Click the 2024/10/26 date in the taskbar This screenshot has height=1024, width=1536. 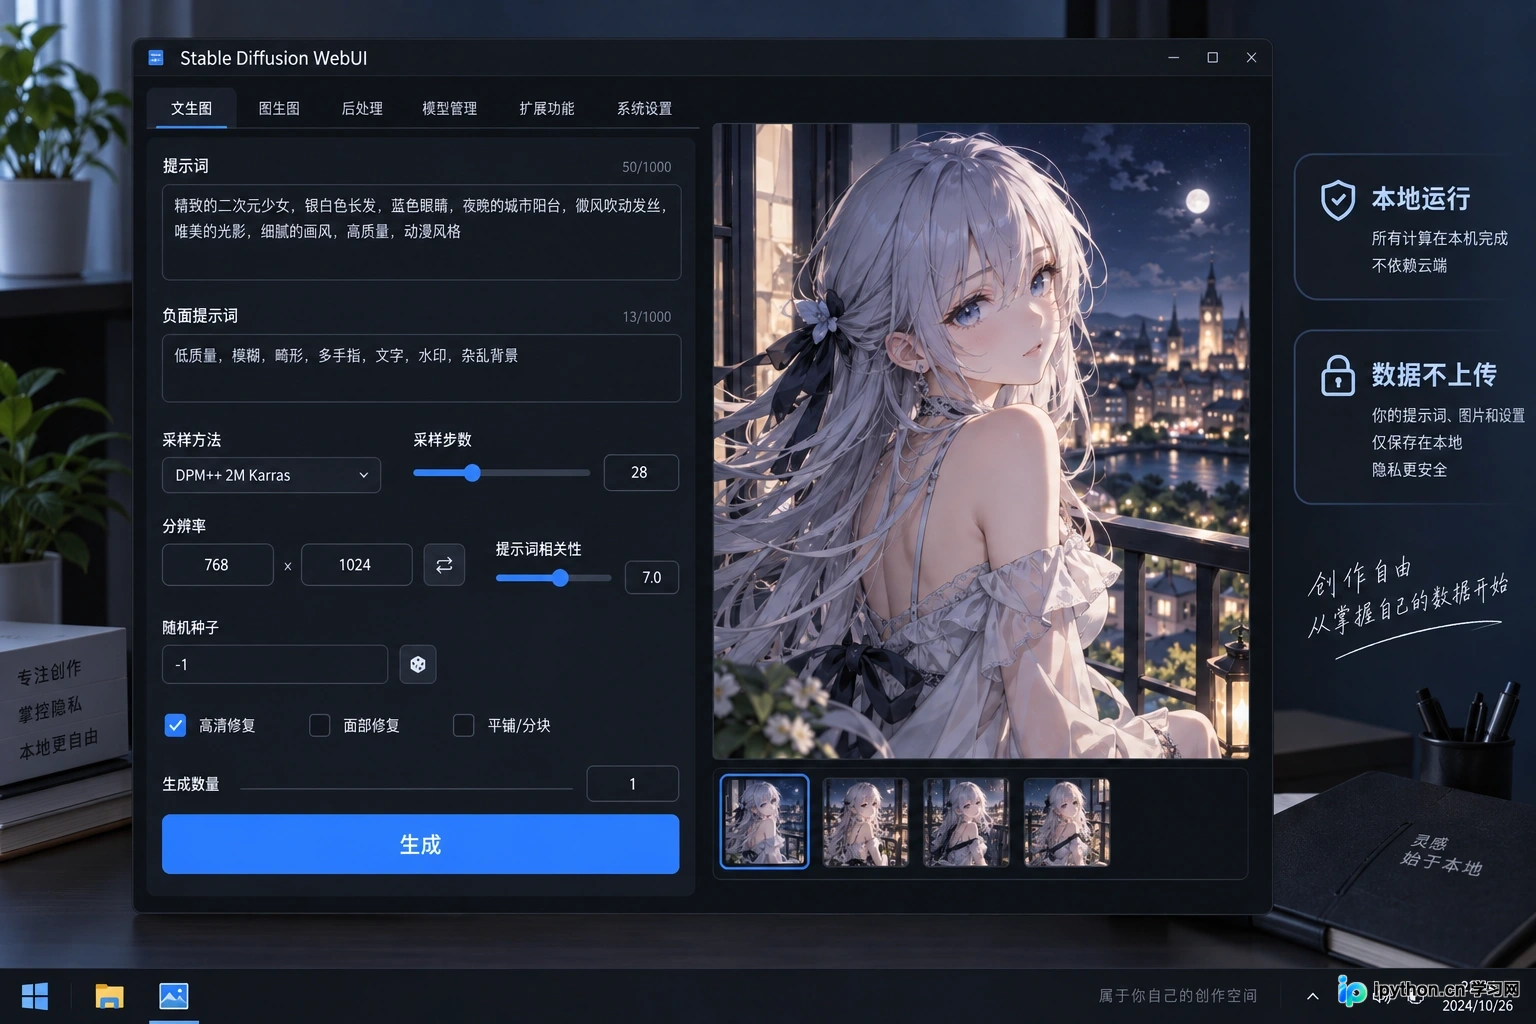coord(1477,1006)
